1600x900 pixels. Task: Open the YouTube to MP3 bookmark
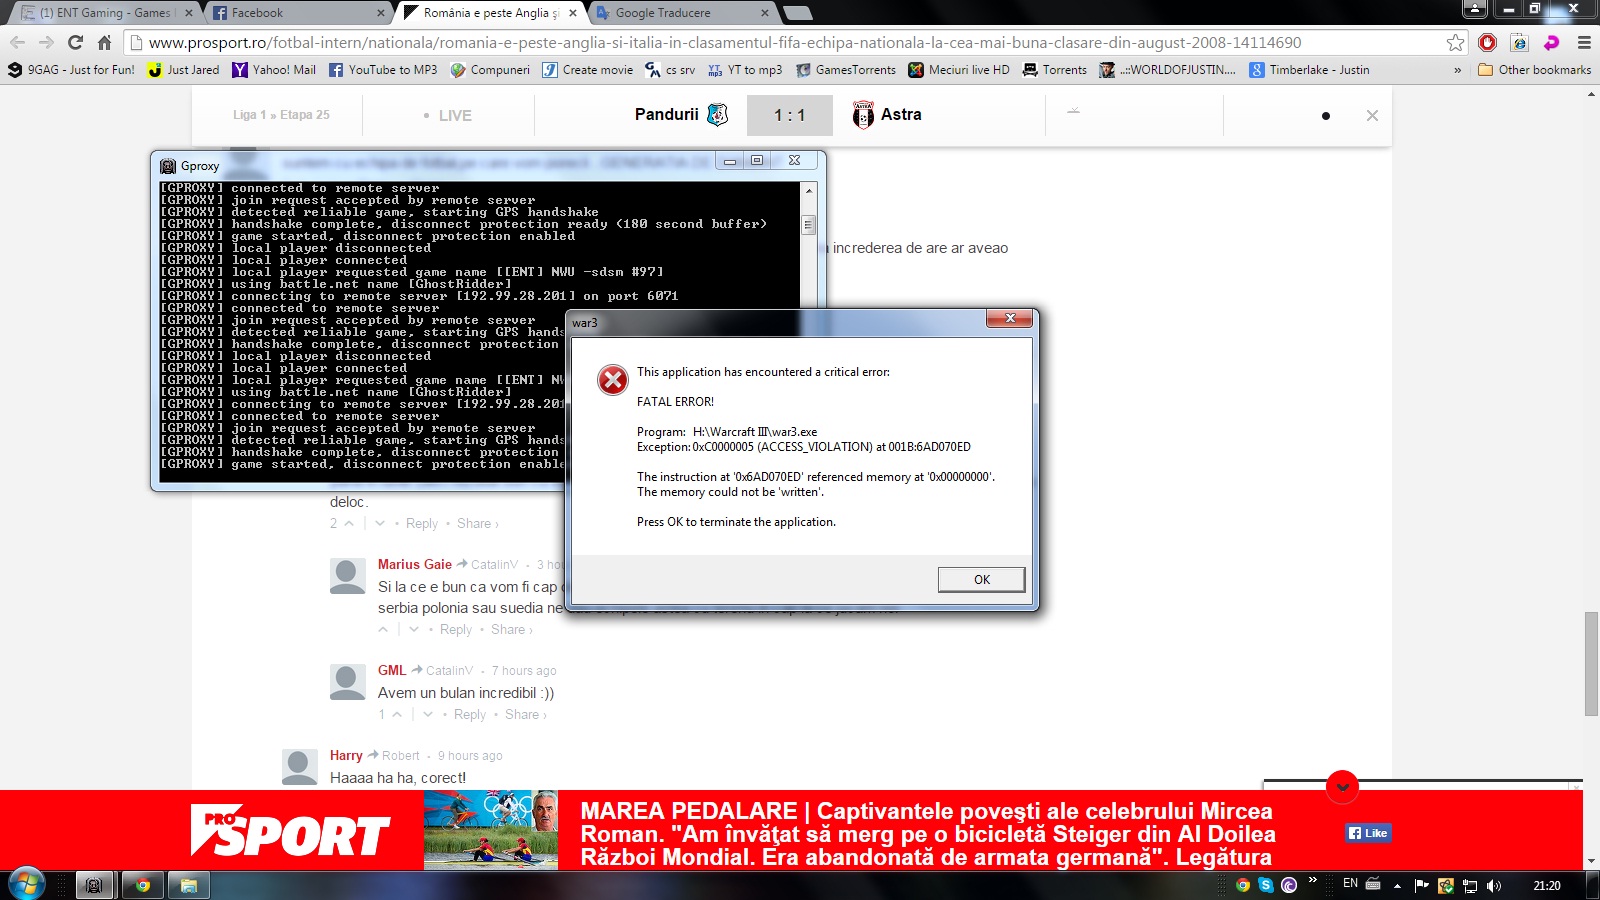point(383,70)
